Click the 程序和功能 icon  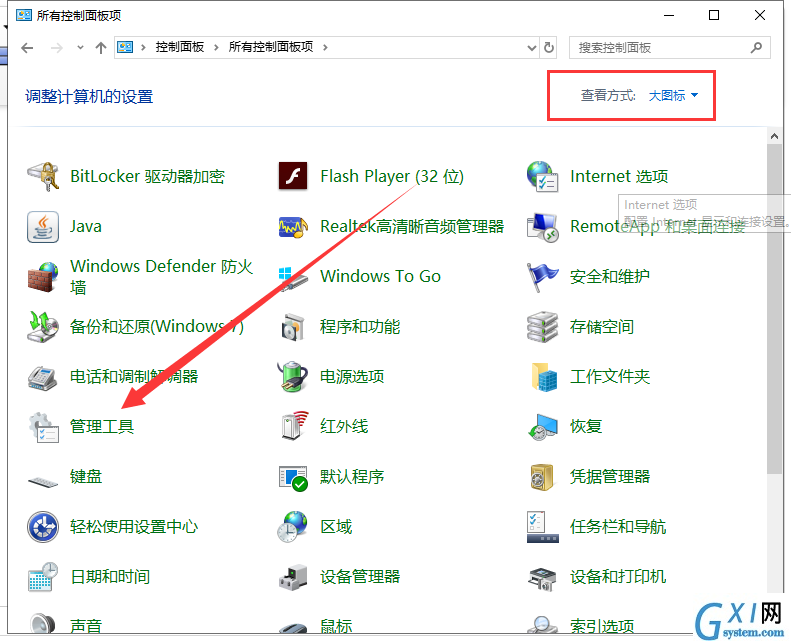tap(293, 327)
